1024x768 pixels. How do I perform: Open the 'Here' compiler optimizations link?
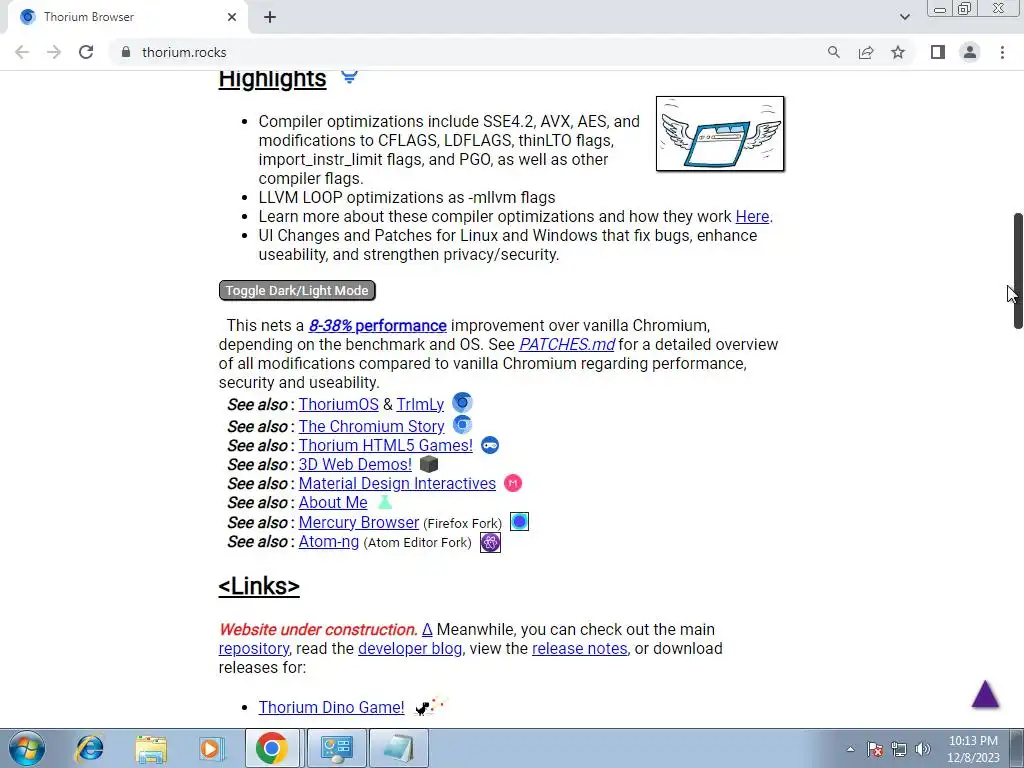pos(752,216)
